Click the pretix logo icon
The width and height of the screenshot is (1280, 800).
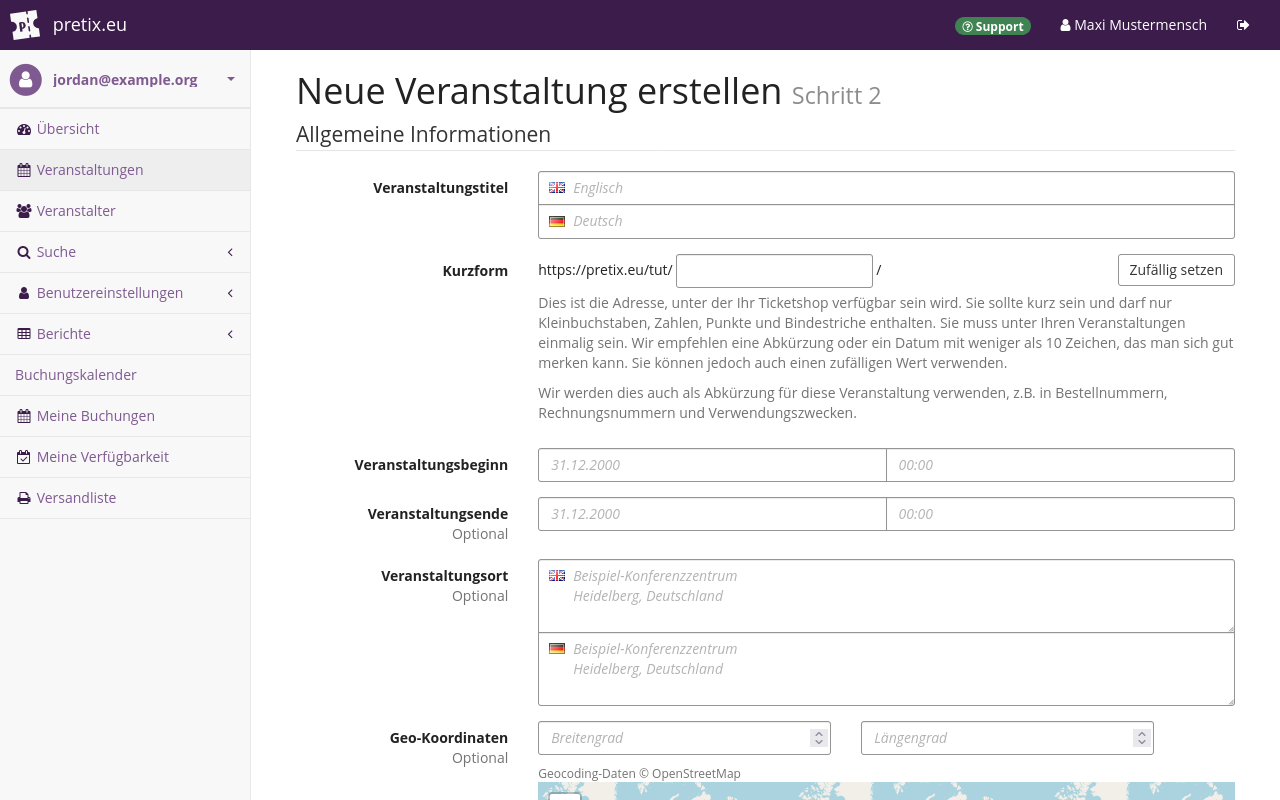(x=25, y=25)
